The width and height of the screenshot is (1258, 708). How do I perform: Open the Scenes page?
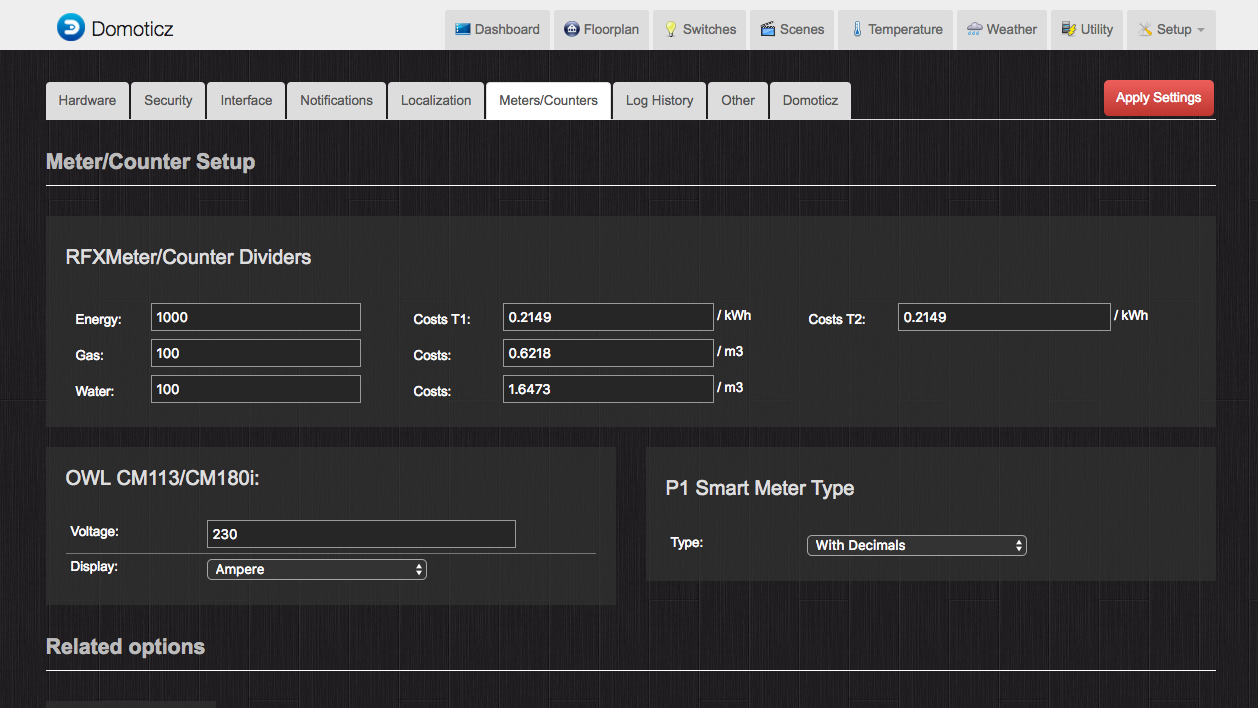[x=792, y=29]
